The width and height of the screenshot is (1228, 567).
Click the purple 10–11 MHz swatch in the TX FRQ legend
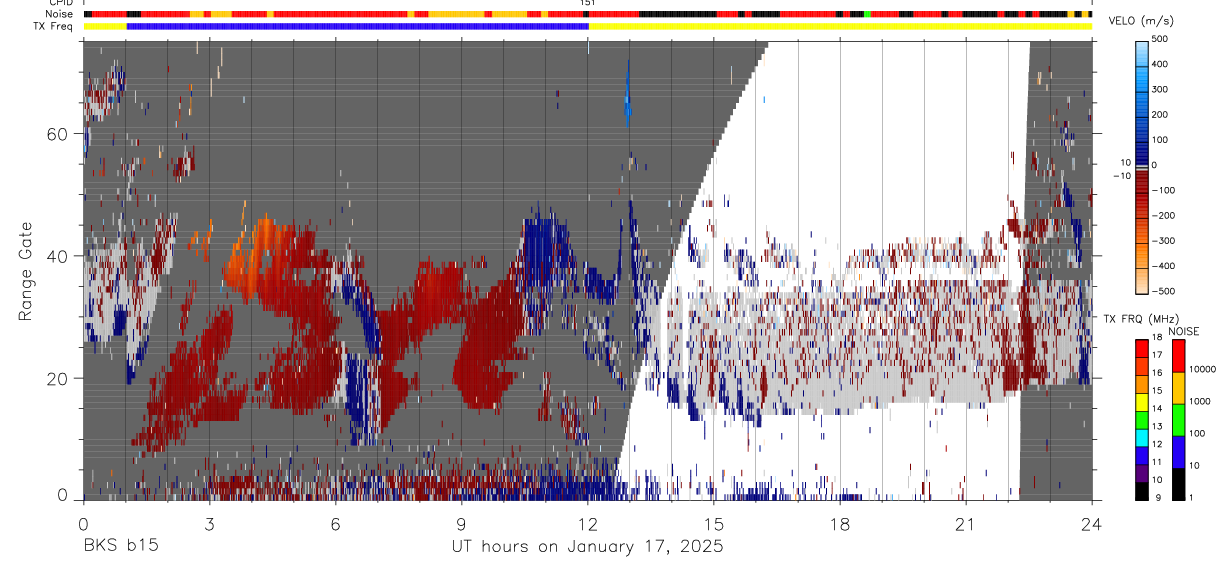pos(1142,473)
